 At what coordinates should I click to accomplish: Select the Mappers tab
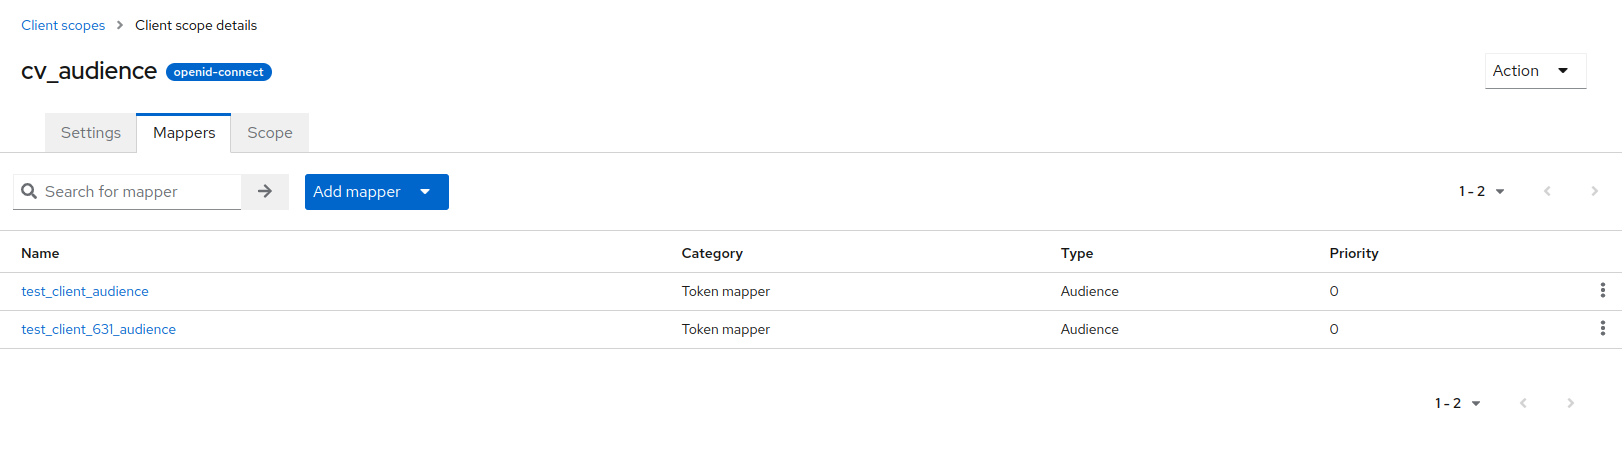tap(184, 133)
